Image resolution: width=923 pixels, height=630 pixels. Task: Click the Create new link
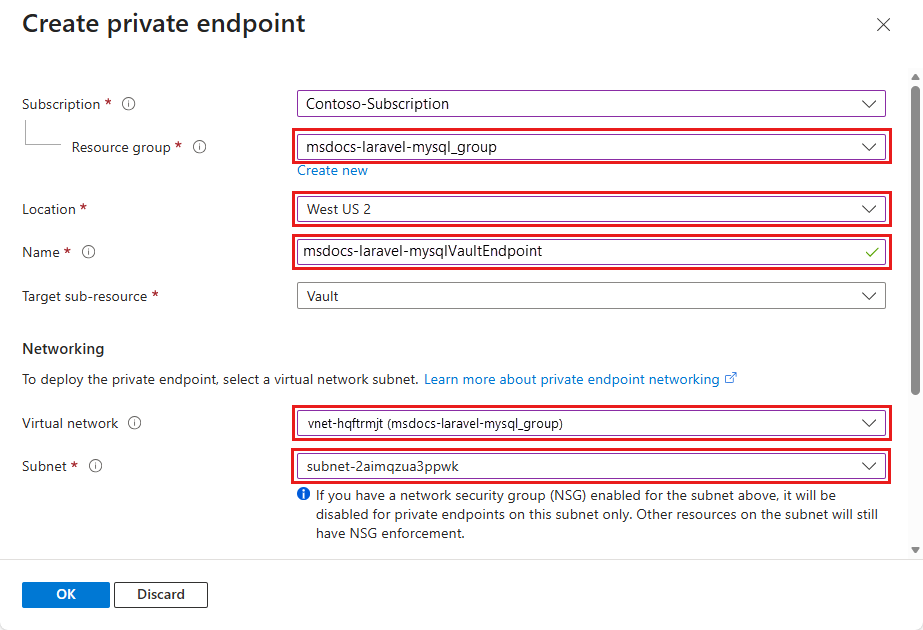pyautogui.click(x=332, y=171)
